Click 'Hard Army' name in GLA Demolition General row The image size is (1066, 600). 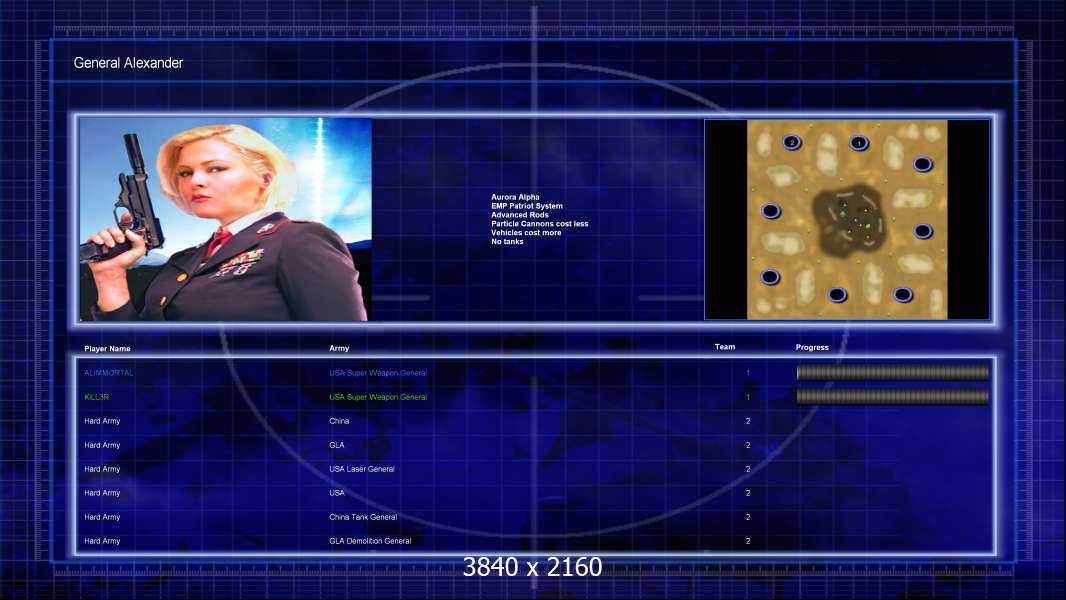[102, 541]
